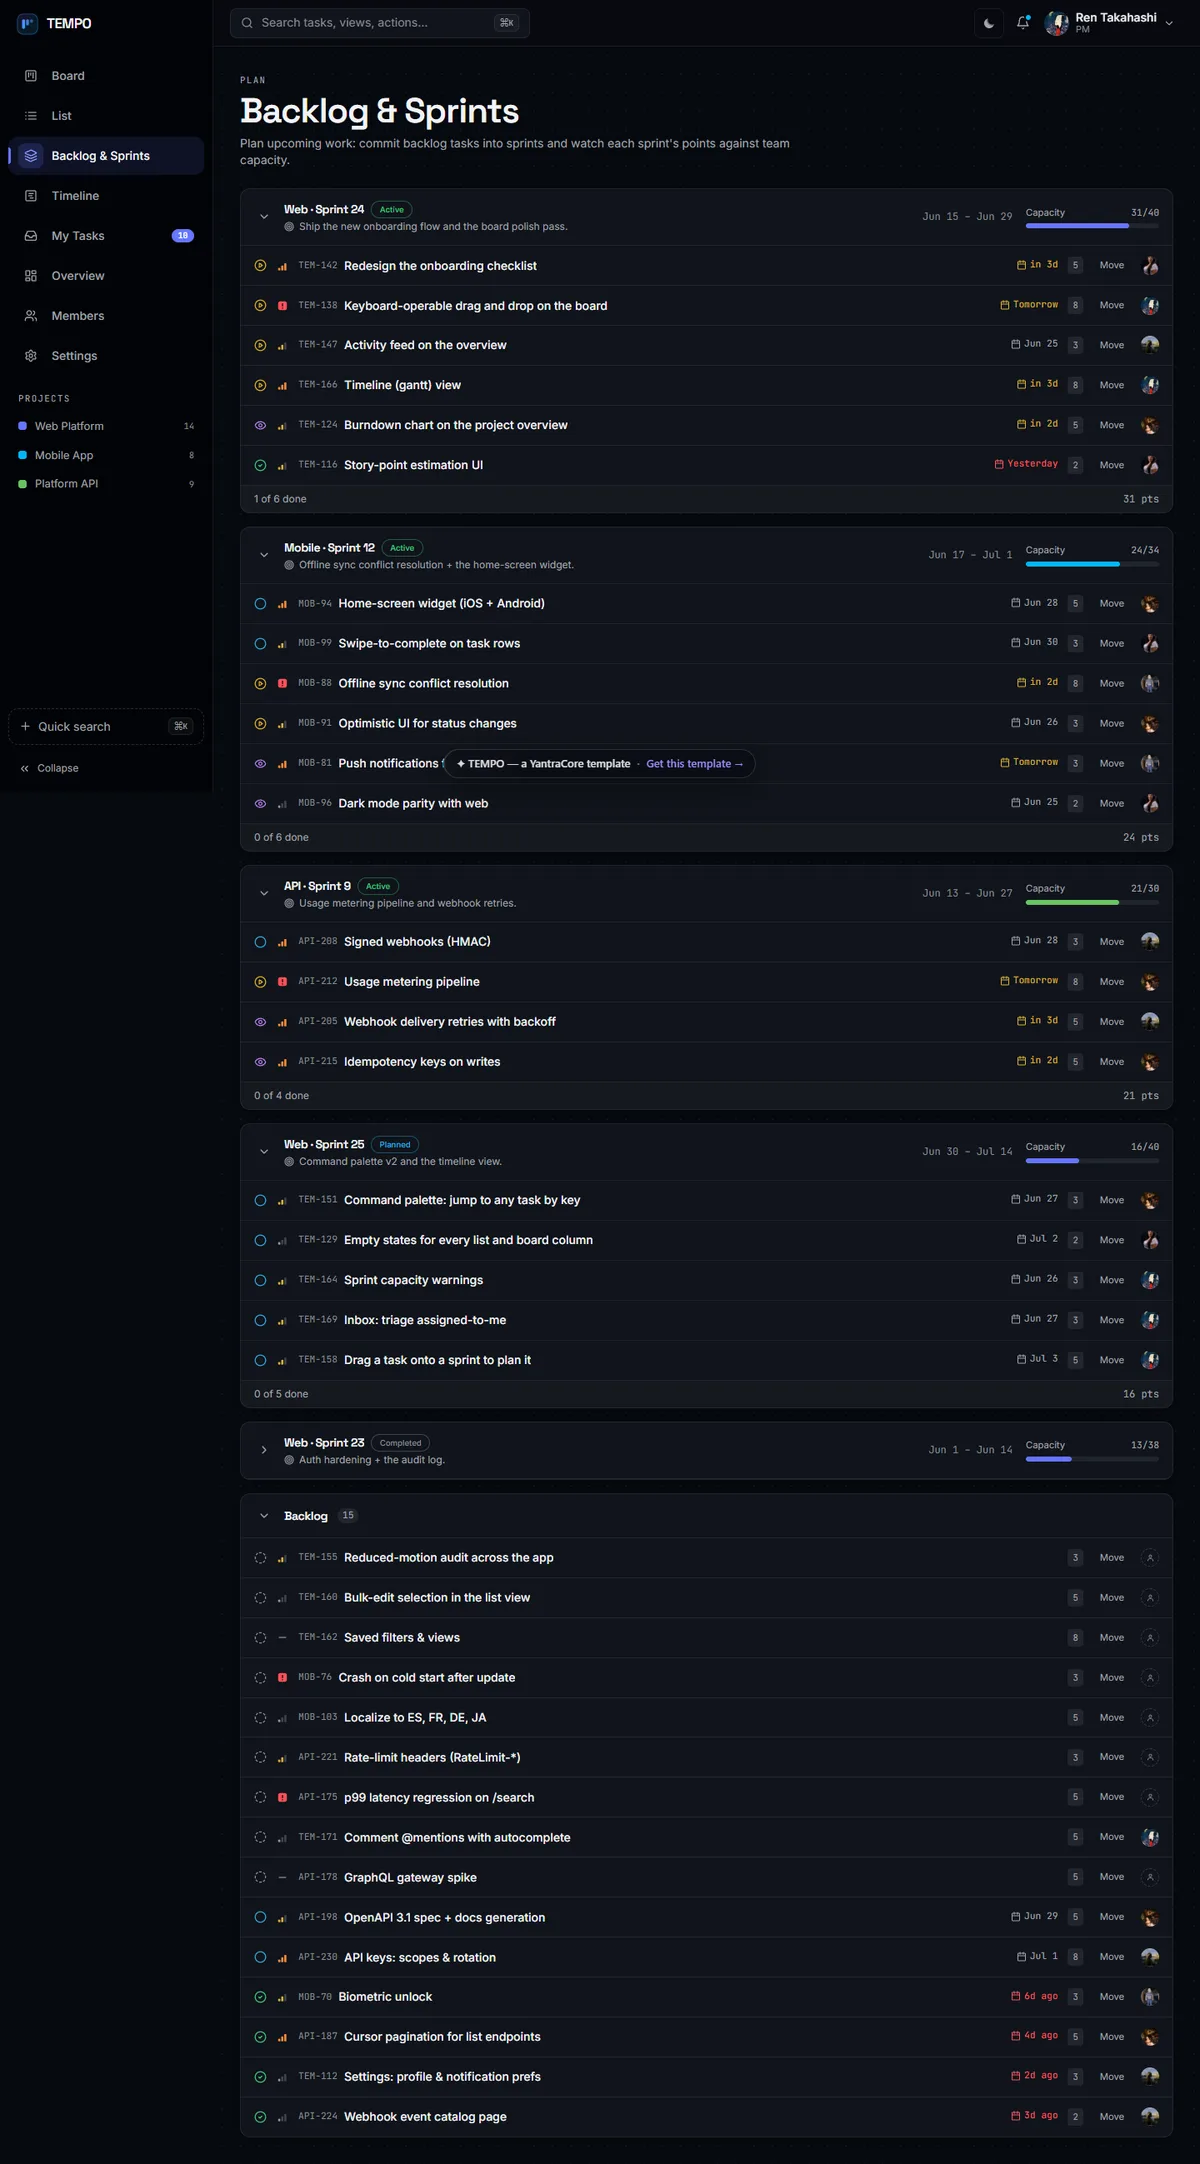Click urgent priority icon on Usage metering pipeline
Image resolution: width=1200 pixels, height=2164 pixels.
click(x=282, y=982)
